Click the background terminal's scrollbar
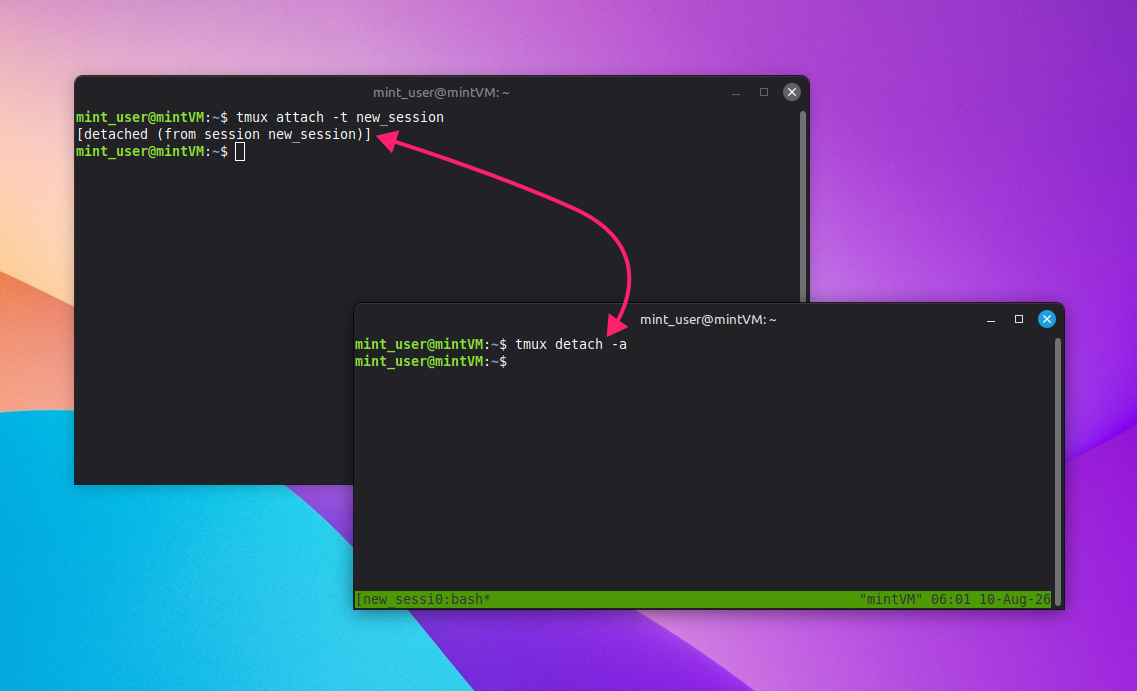 pos(803,207)
